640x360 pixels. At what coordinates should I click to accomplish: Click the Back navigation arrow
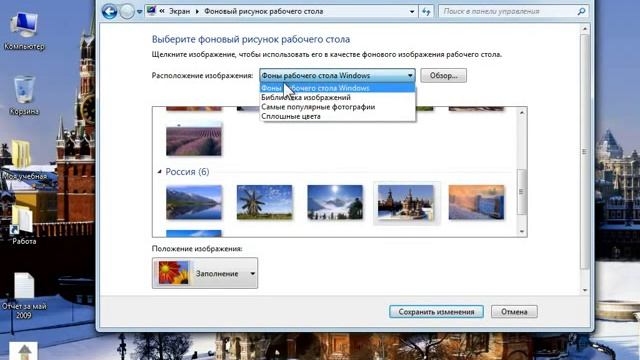pos(109,11)
